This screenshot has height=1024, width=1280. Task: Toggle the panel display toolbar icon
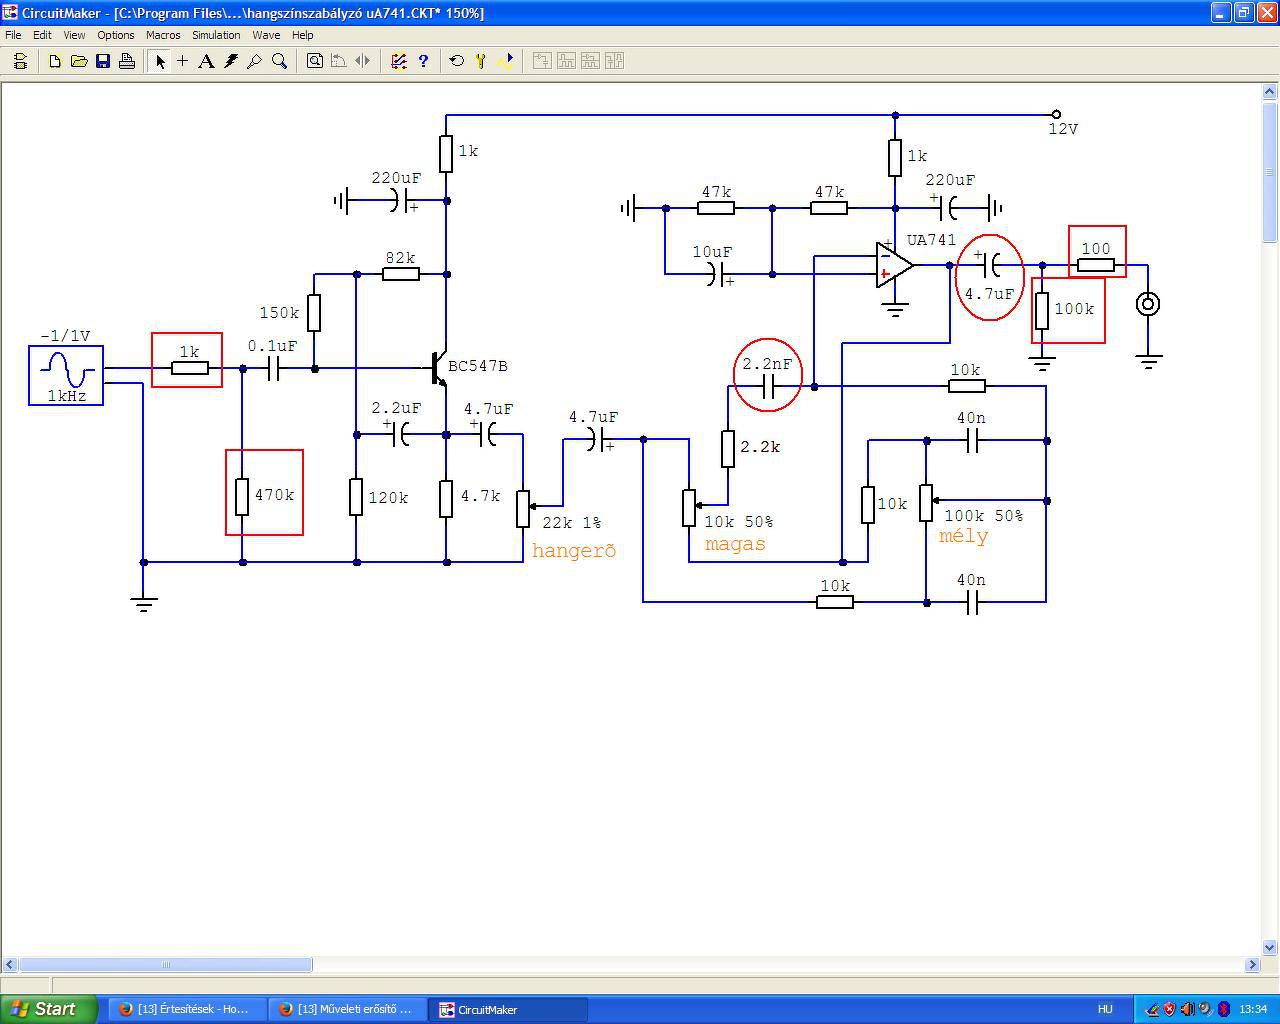point(20,61)
